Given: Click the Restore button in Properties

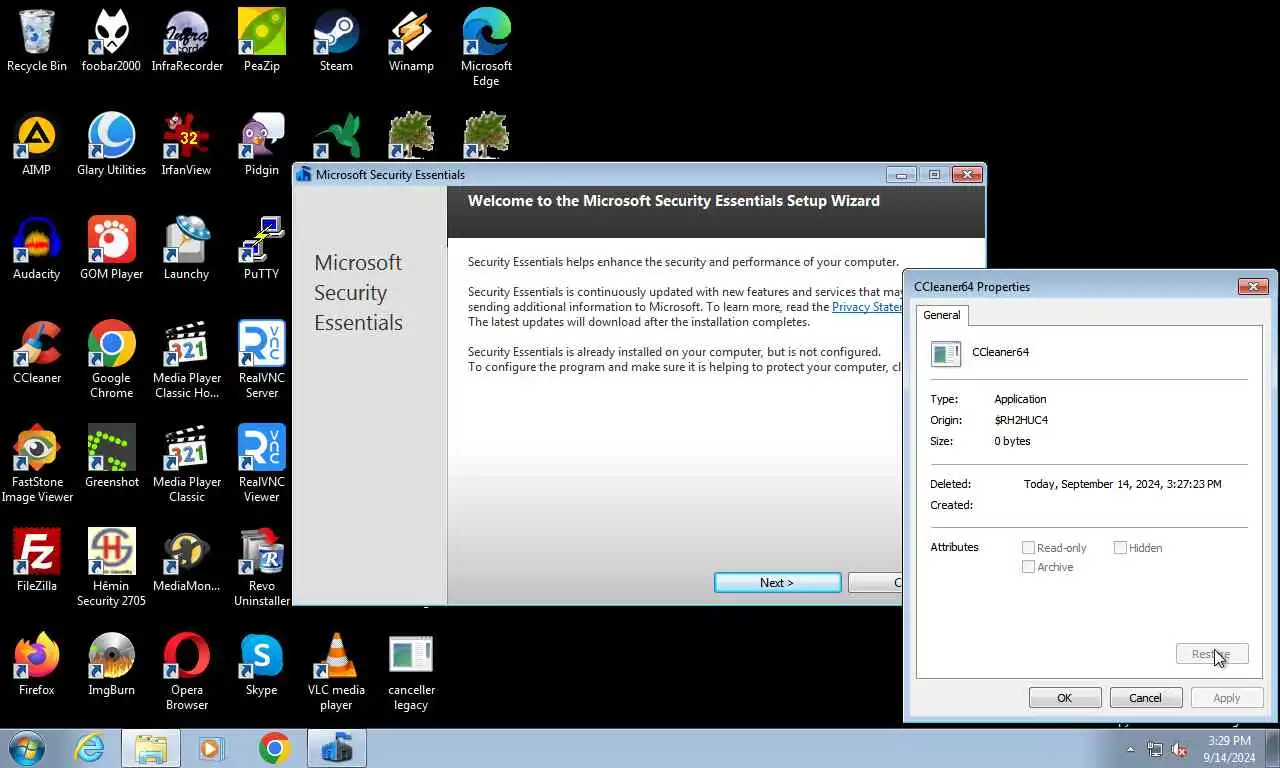Looking at the screenshot, I should coord(1212,654).
